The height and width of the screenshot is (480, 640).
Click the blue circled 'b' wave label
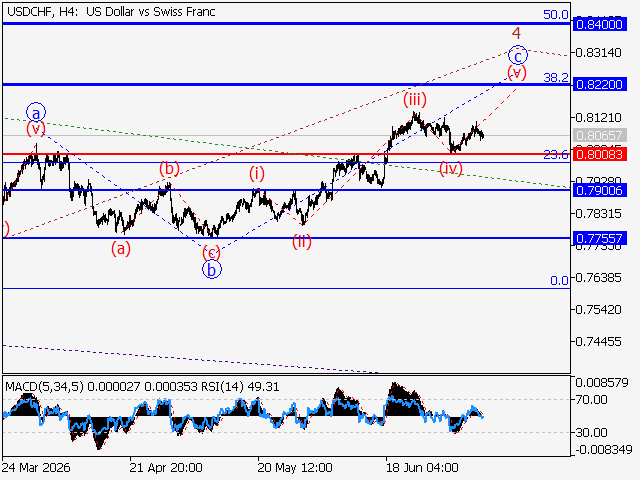click(x=212, y=269)
